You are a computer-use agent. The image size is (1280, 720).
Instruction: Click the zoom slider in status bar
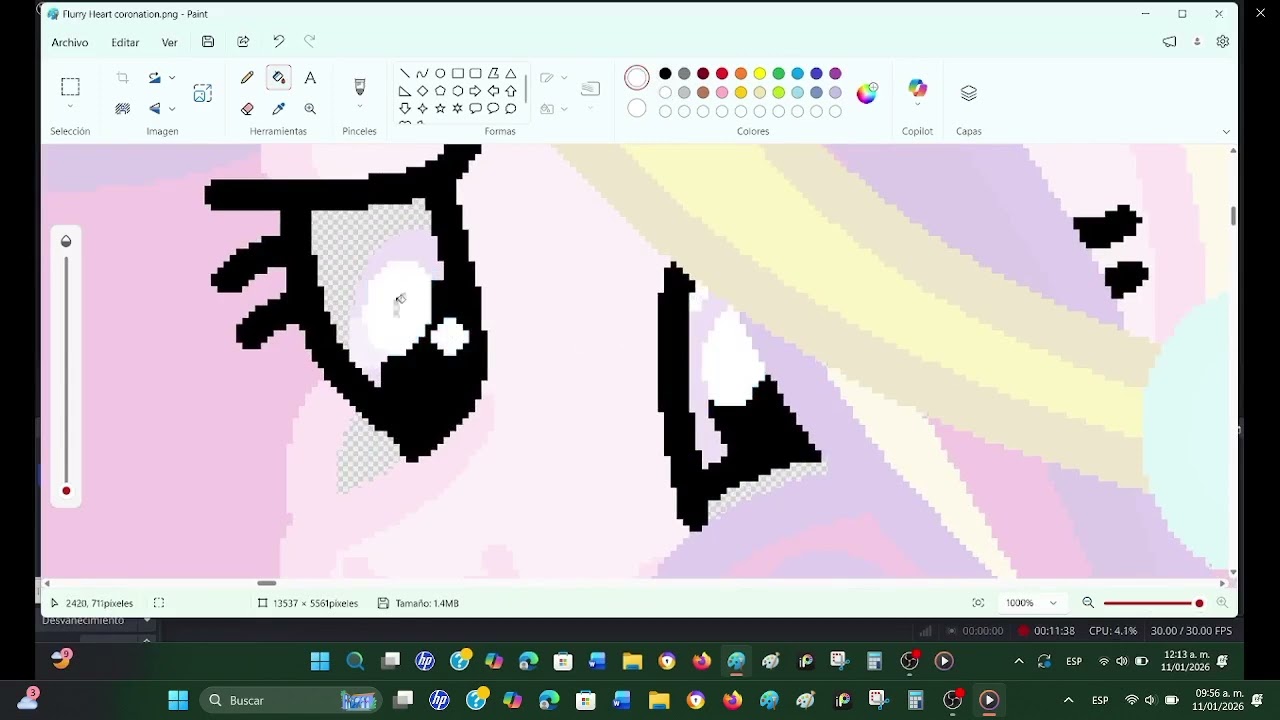1152,603
